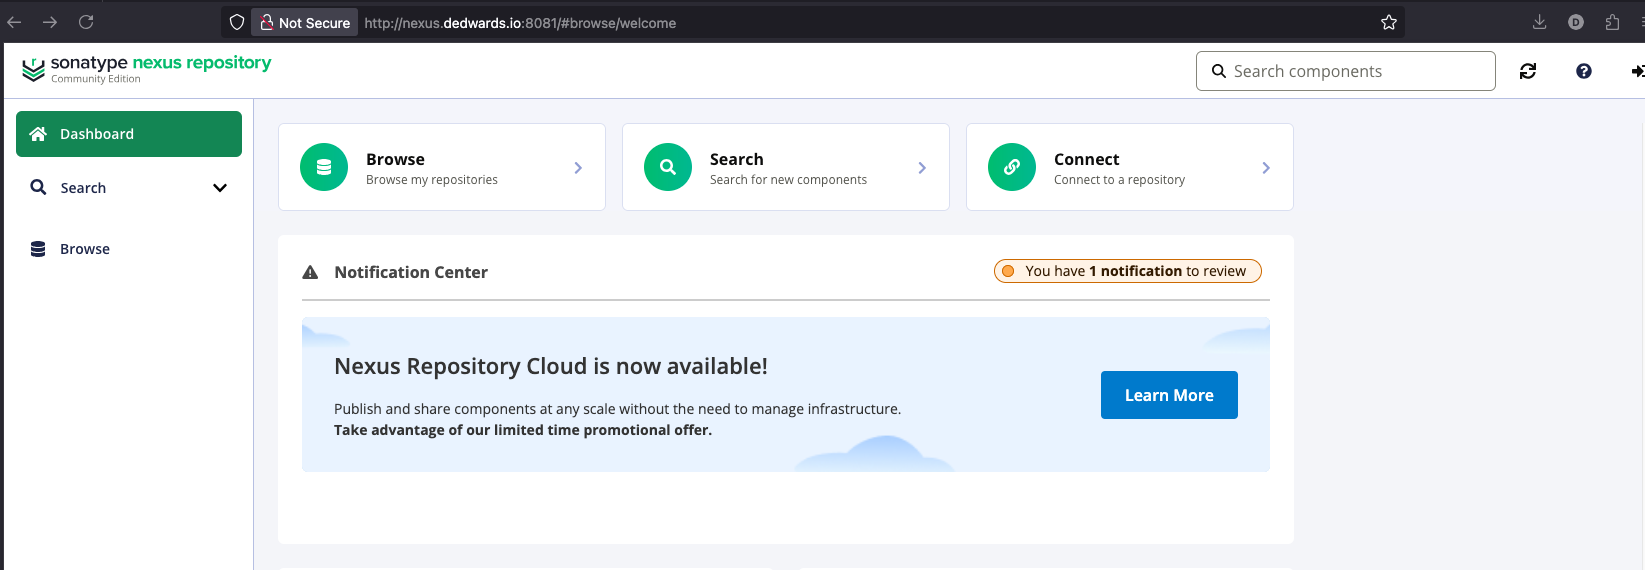Viewport: 1645px width, 570px height.
Task: Open the Search for new components card
Action: click(x=786, y=167)
